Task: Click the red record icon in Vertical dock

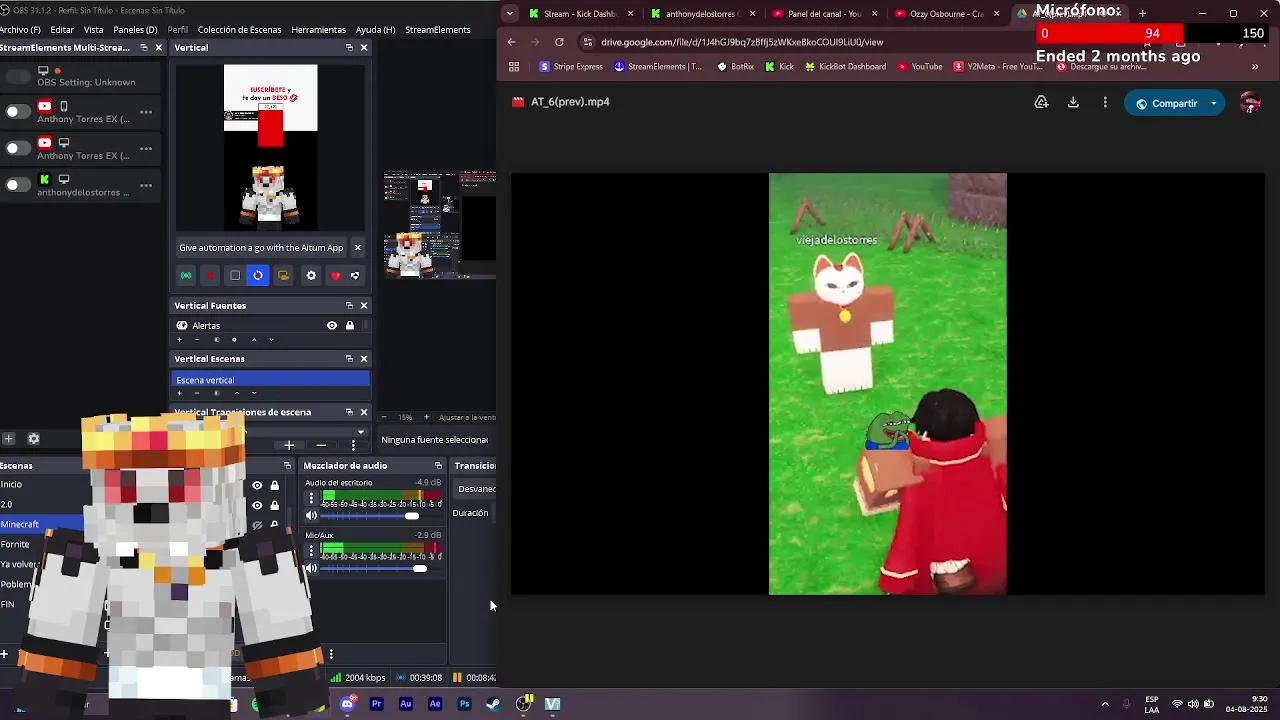Action: tap(210, 275)
